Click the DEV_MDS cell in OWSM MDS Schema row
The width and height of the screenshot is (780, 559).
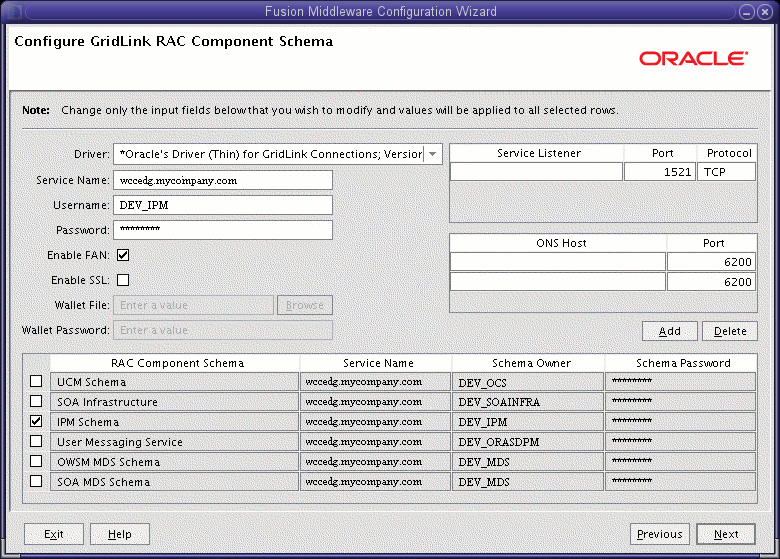(x=528, y=462)
